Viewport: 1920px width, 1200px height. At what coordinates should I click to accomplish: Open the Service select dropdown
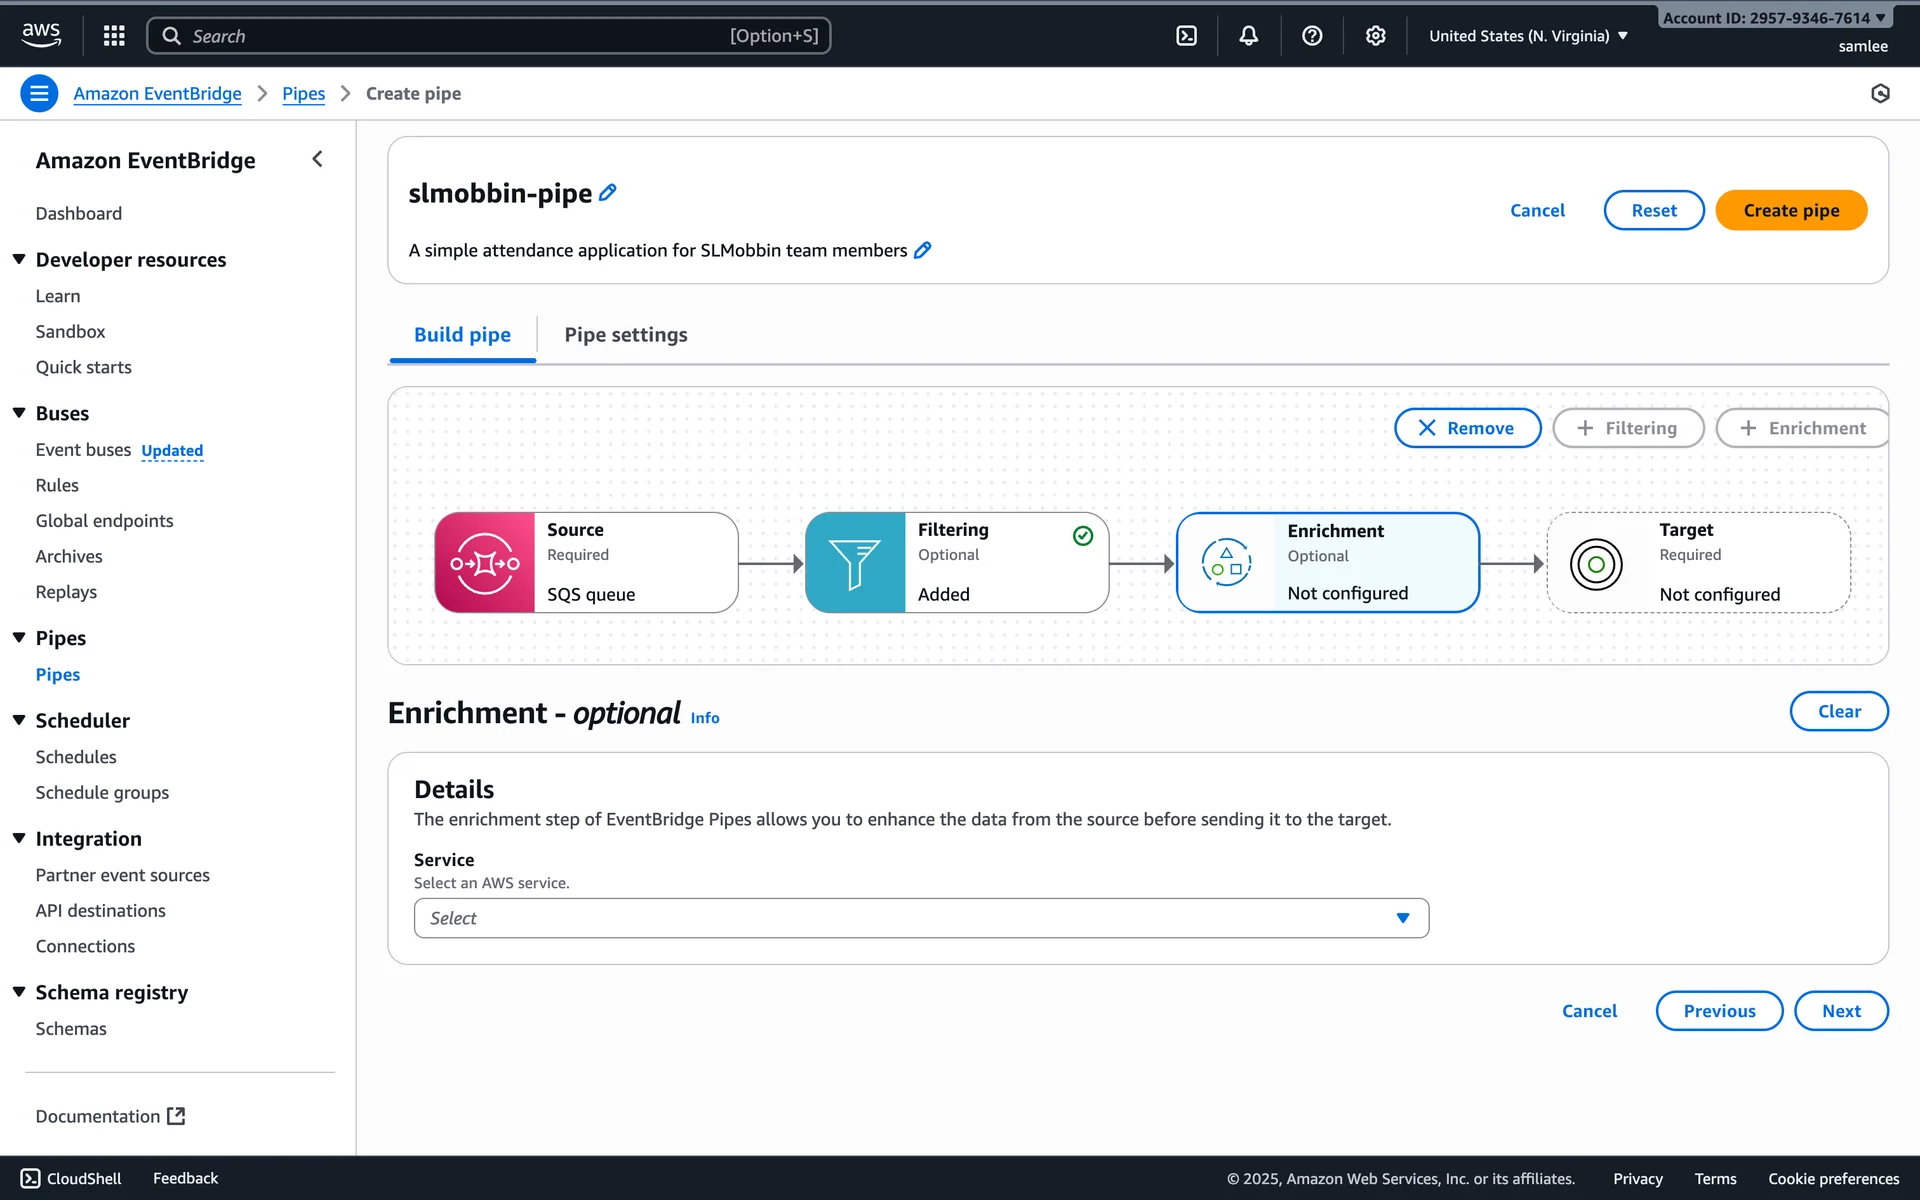tap(921, 918)
